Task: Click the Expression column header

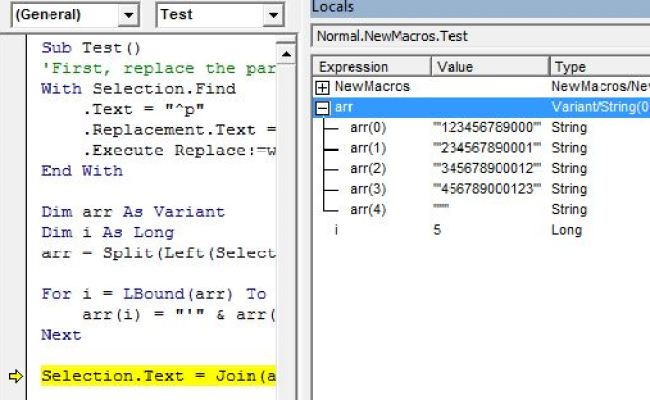Action: (x=372, y=67)
